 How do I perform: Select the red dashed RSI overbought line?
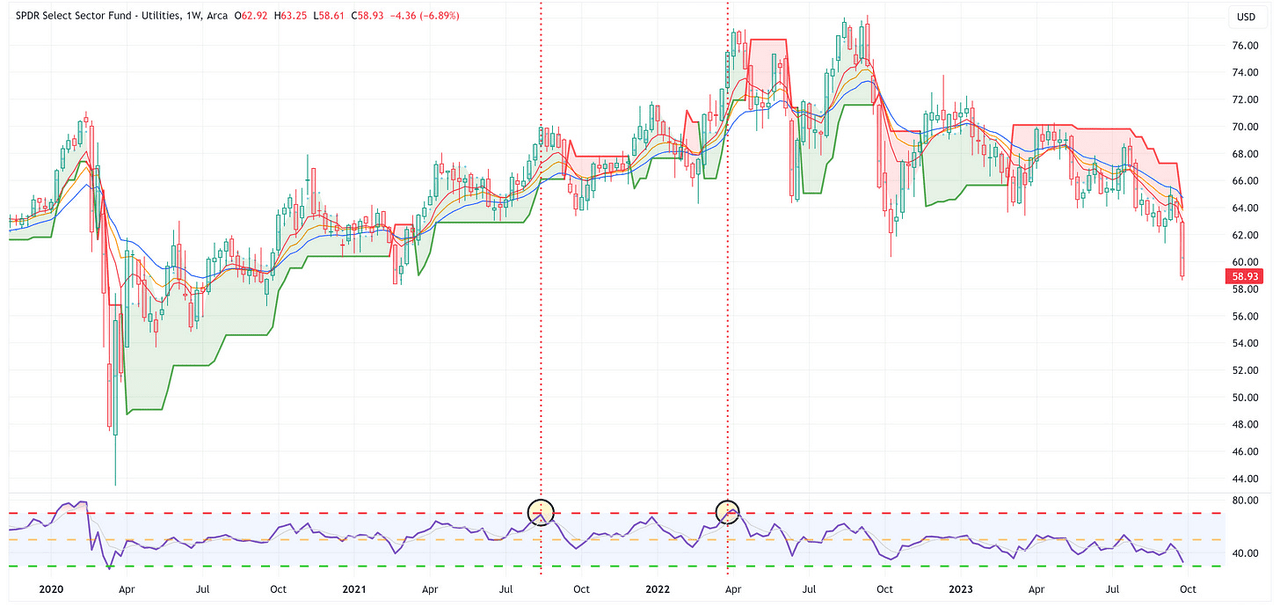pos(300,514)
